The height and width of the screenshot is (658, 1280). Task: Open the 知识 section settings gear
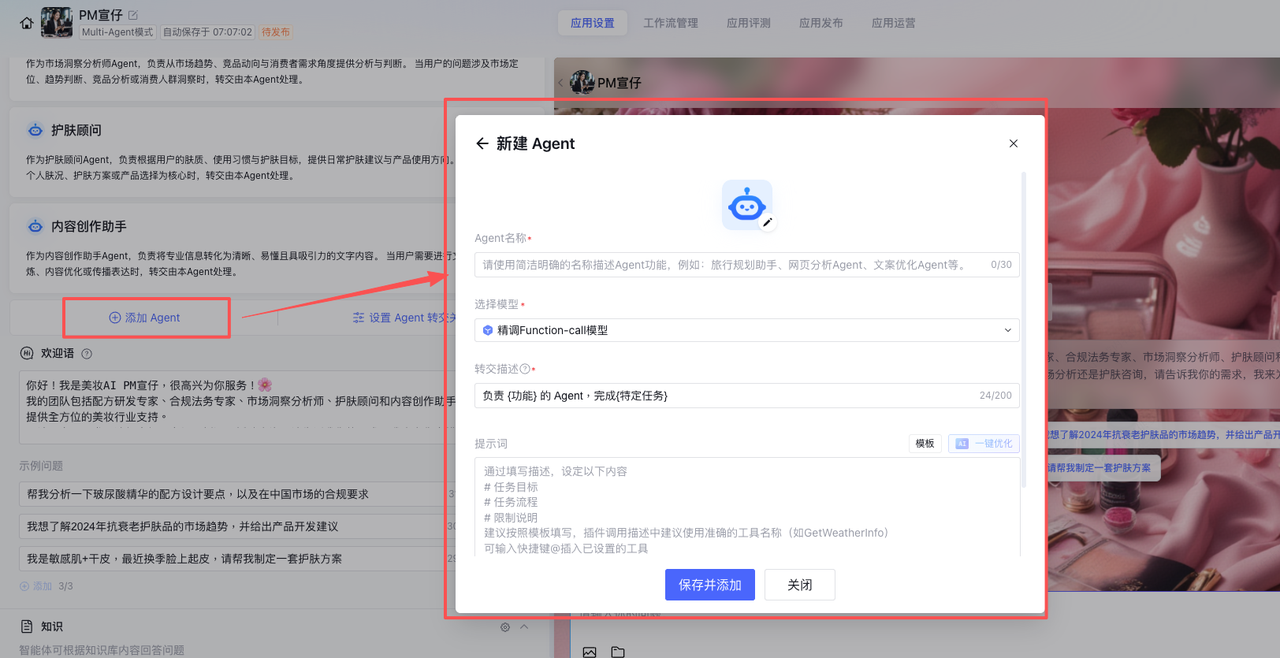pyautogui.click(x=505, y=627)
